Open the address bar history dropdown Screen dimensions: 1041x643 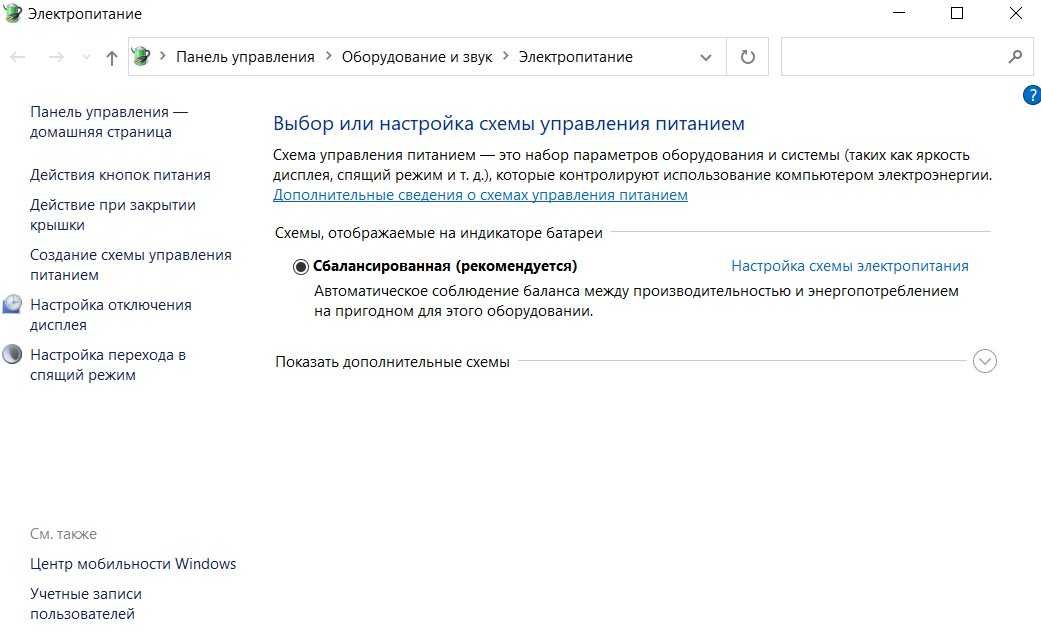pos(707,58)
